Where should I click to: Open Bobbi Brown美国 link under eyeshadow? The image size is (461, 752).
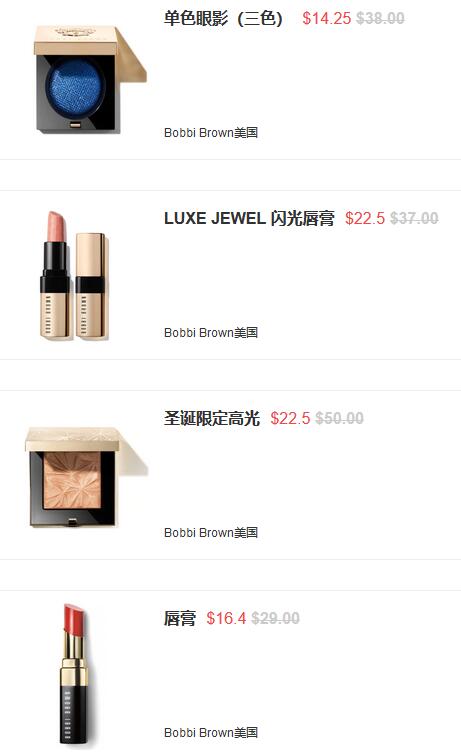pos(211,132)
